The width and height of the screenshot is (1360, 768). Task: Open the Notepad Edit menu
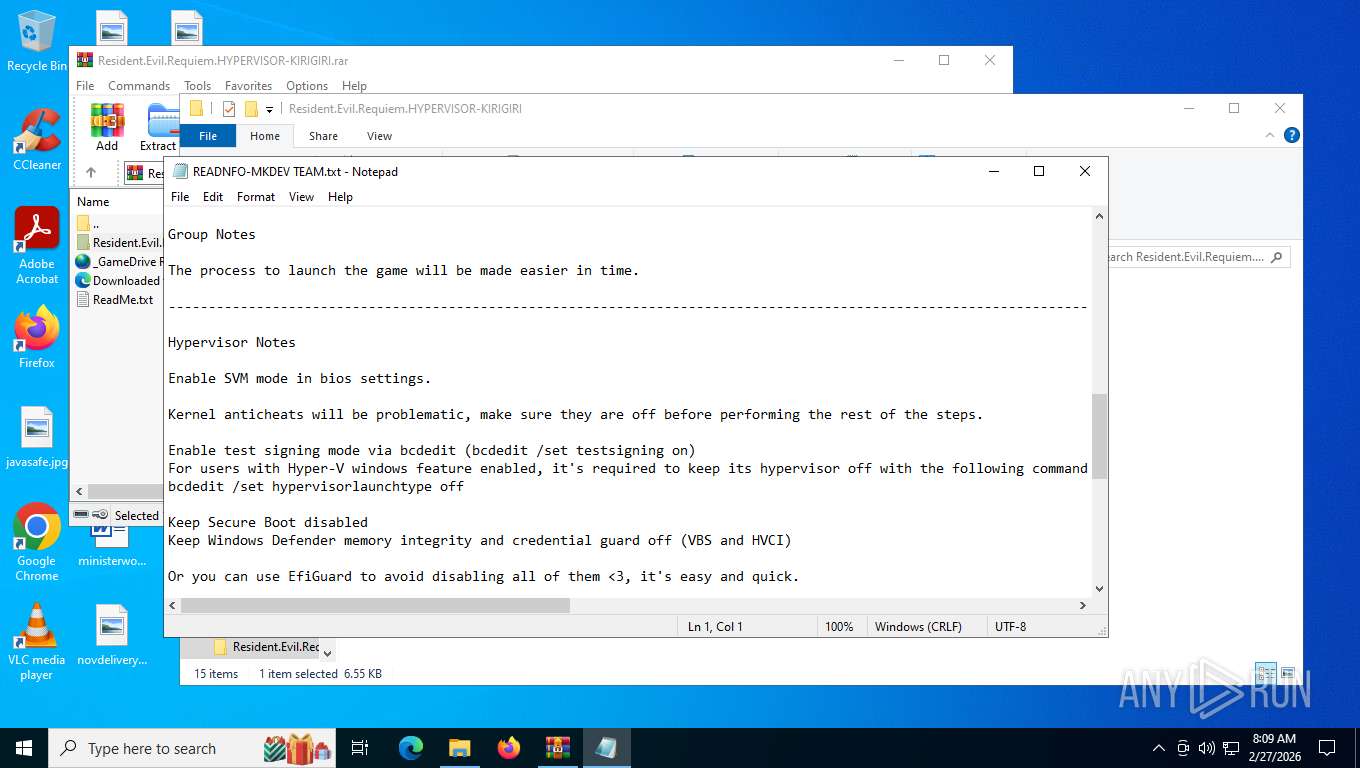pos(213,197)
